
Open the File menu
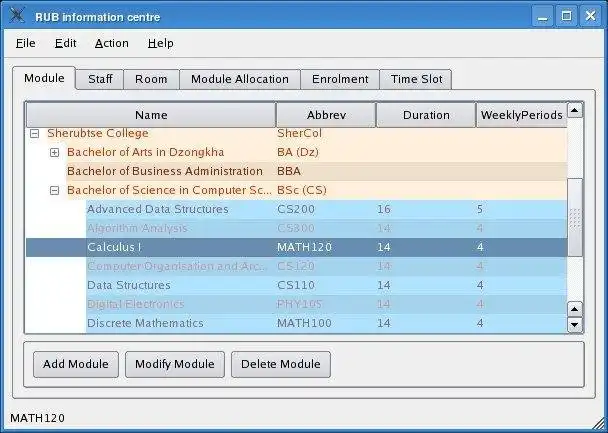coord(26,43)
